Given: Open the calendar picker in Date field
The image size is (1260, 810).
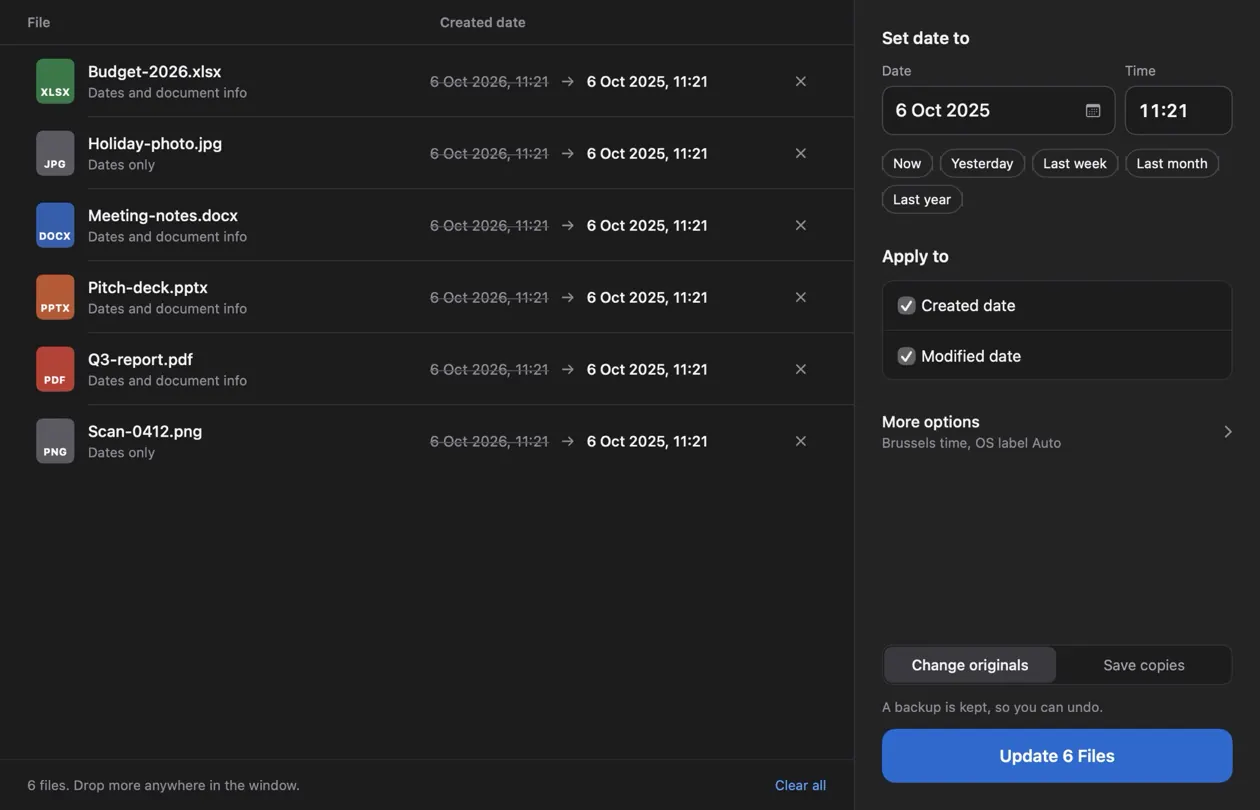Looking at the screenshot, I should point(1093,110).
